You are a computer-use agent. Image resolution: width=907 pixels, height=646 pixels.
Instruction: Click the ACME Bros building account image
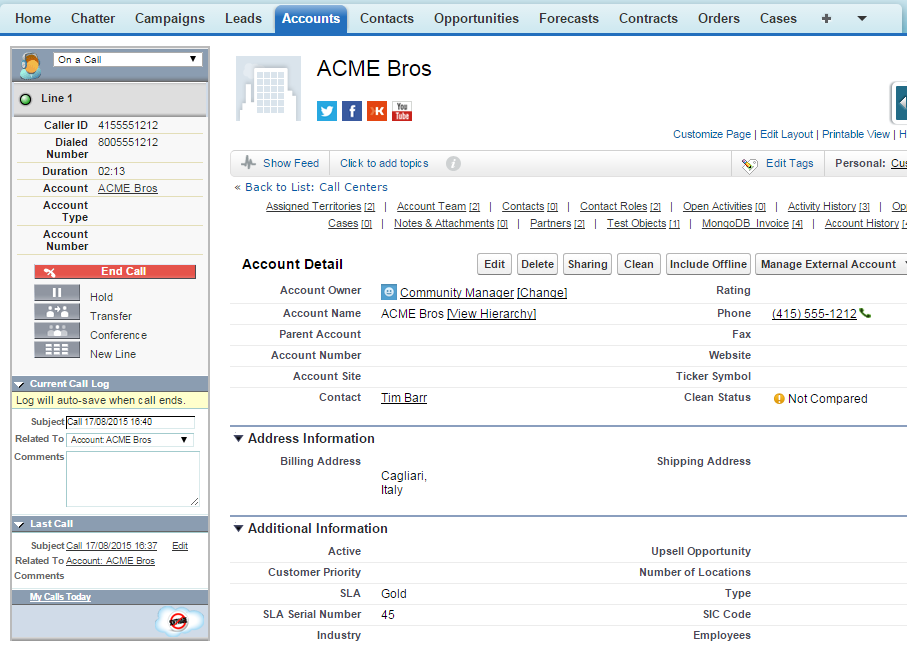coord(268,88)
